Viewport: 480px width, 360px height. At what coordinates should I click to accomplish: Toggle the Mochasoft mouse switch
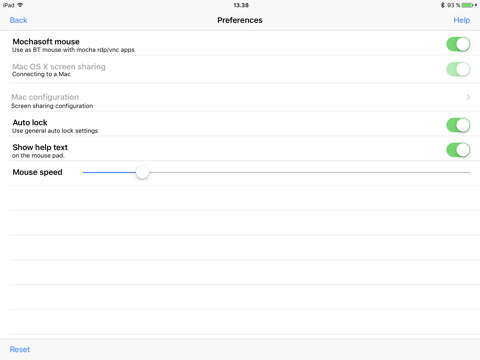[x=458, y=44]
